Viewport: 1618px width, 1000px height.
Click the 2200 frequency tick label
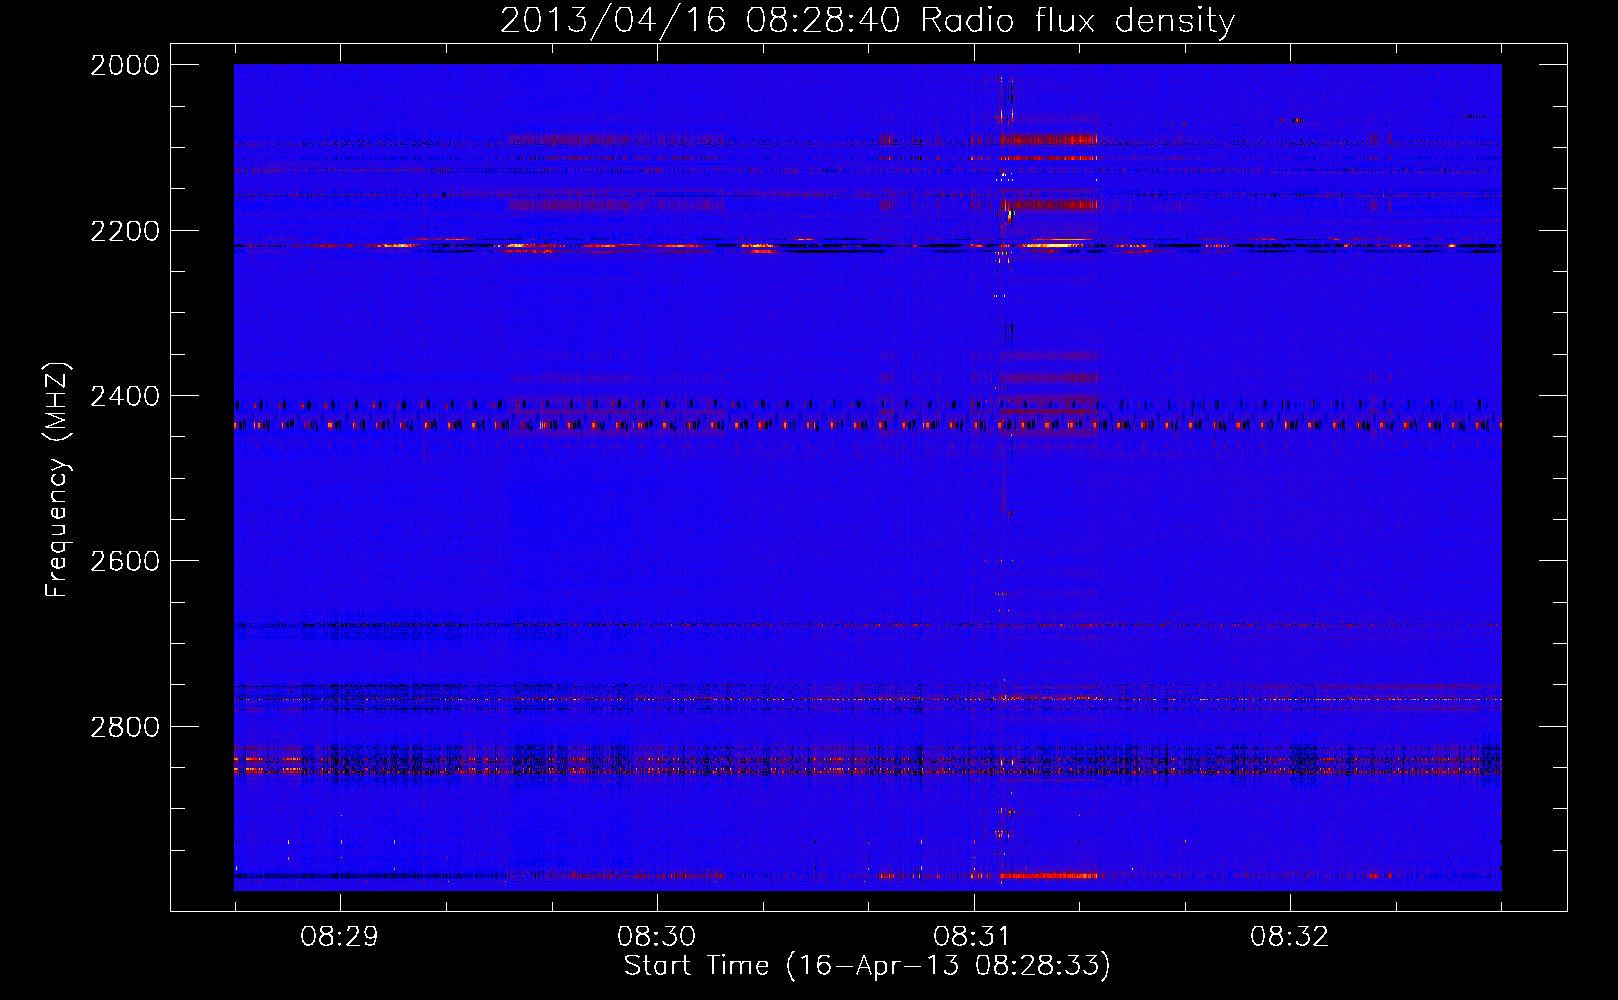click(x=125, y=231)
